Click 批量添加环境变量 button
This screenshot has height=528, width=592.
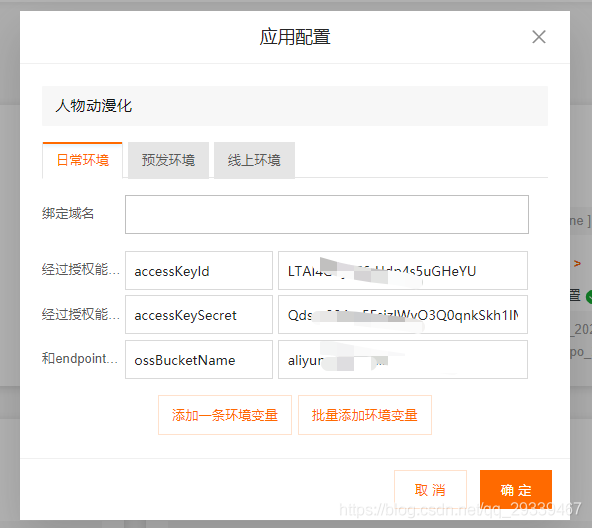(x=365, y=415)
